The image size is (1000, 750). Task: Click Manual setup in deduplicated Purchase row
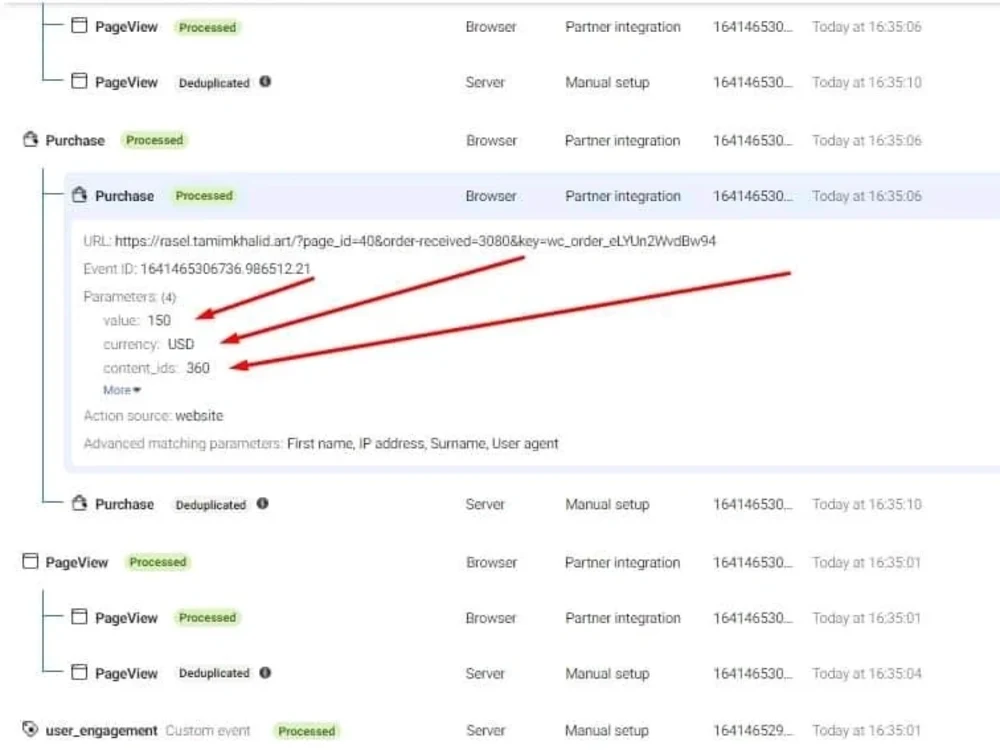click(x=607, y=504)
